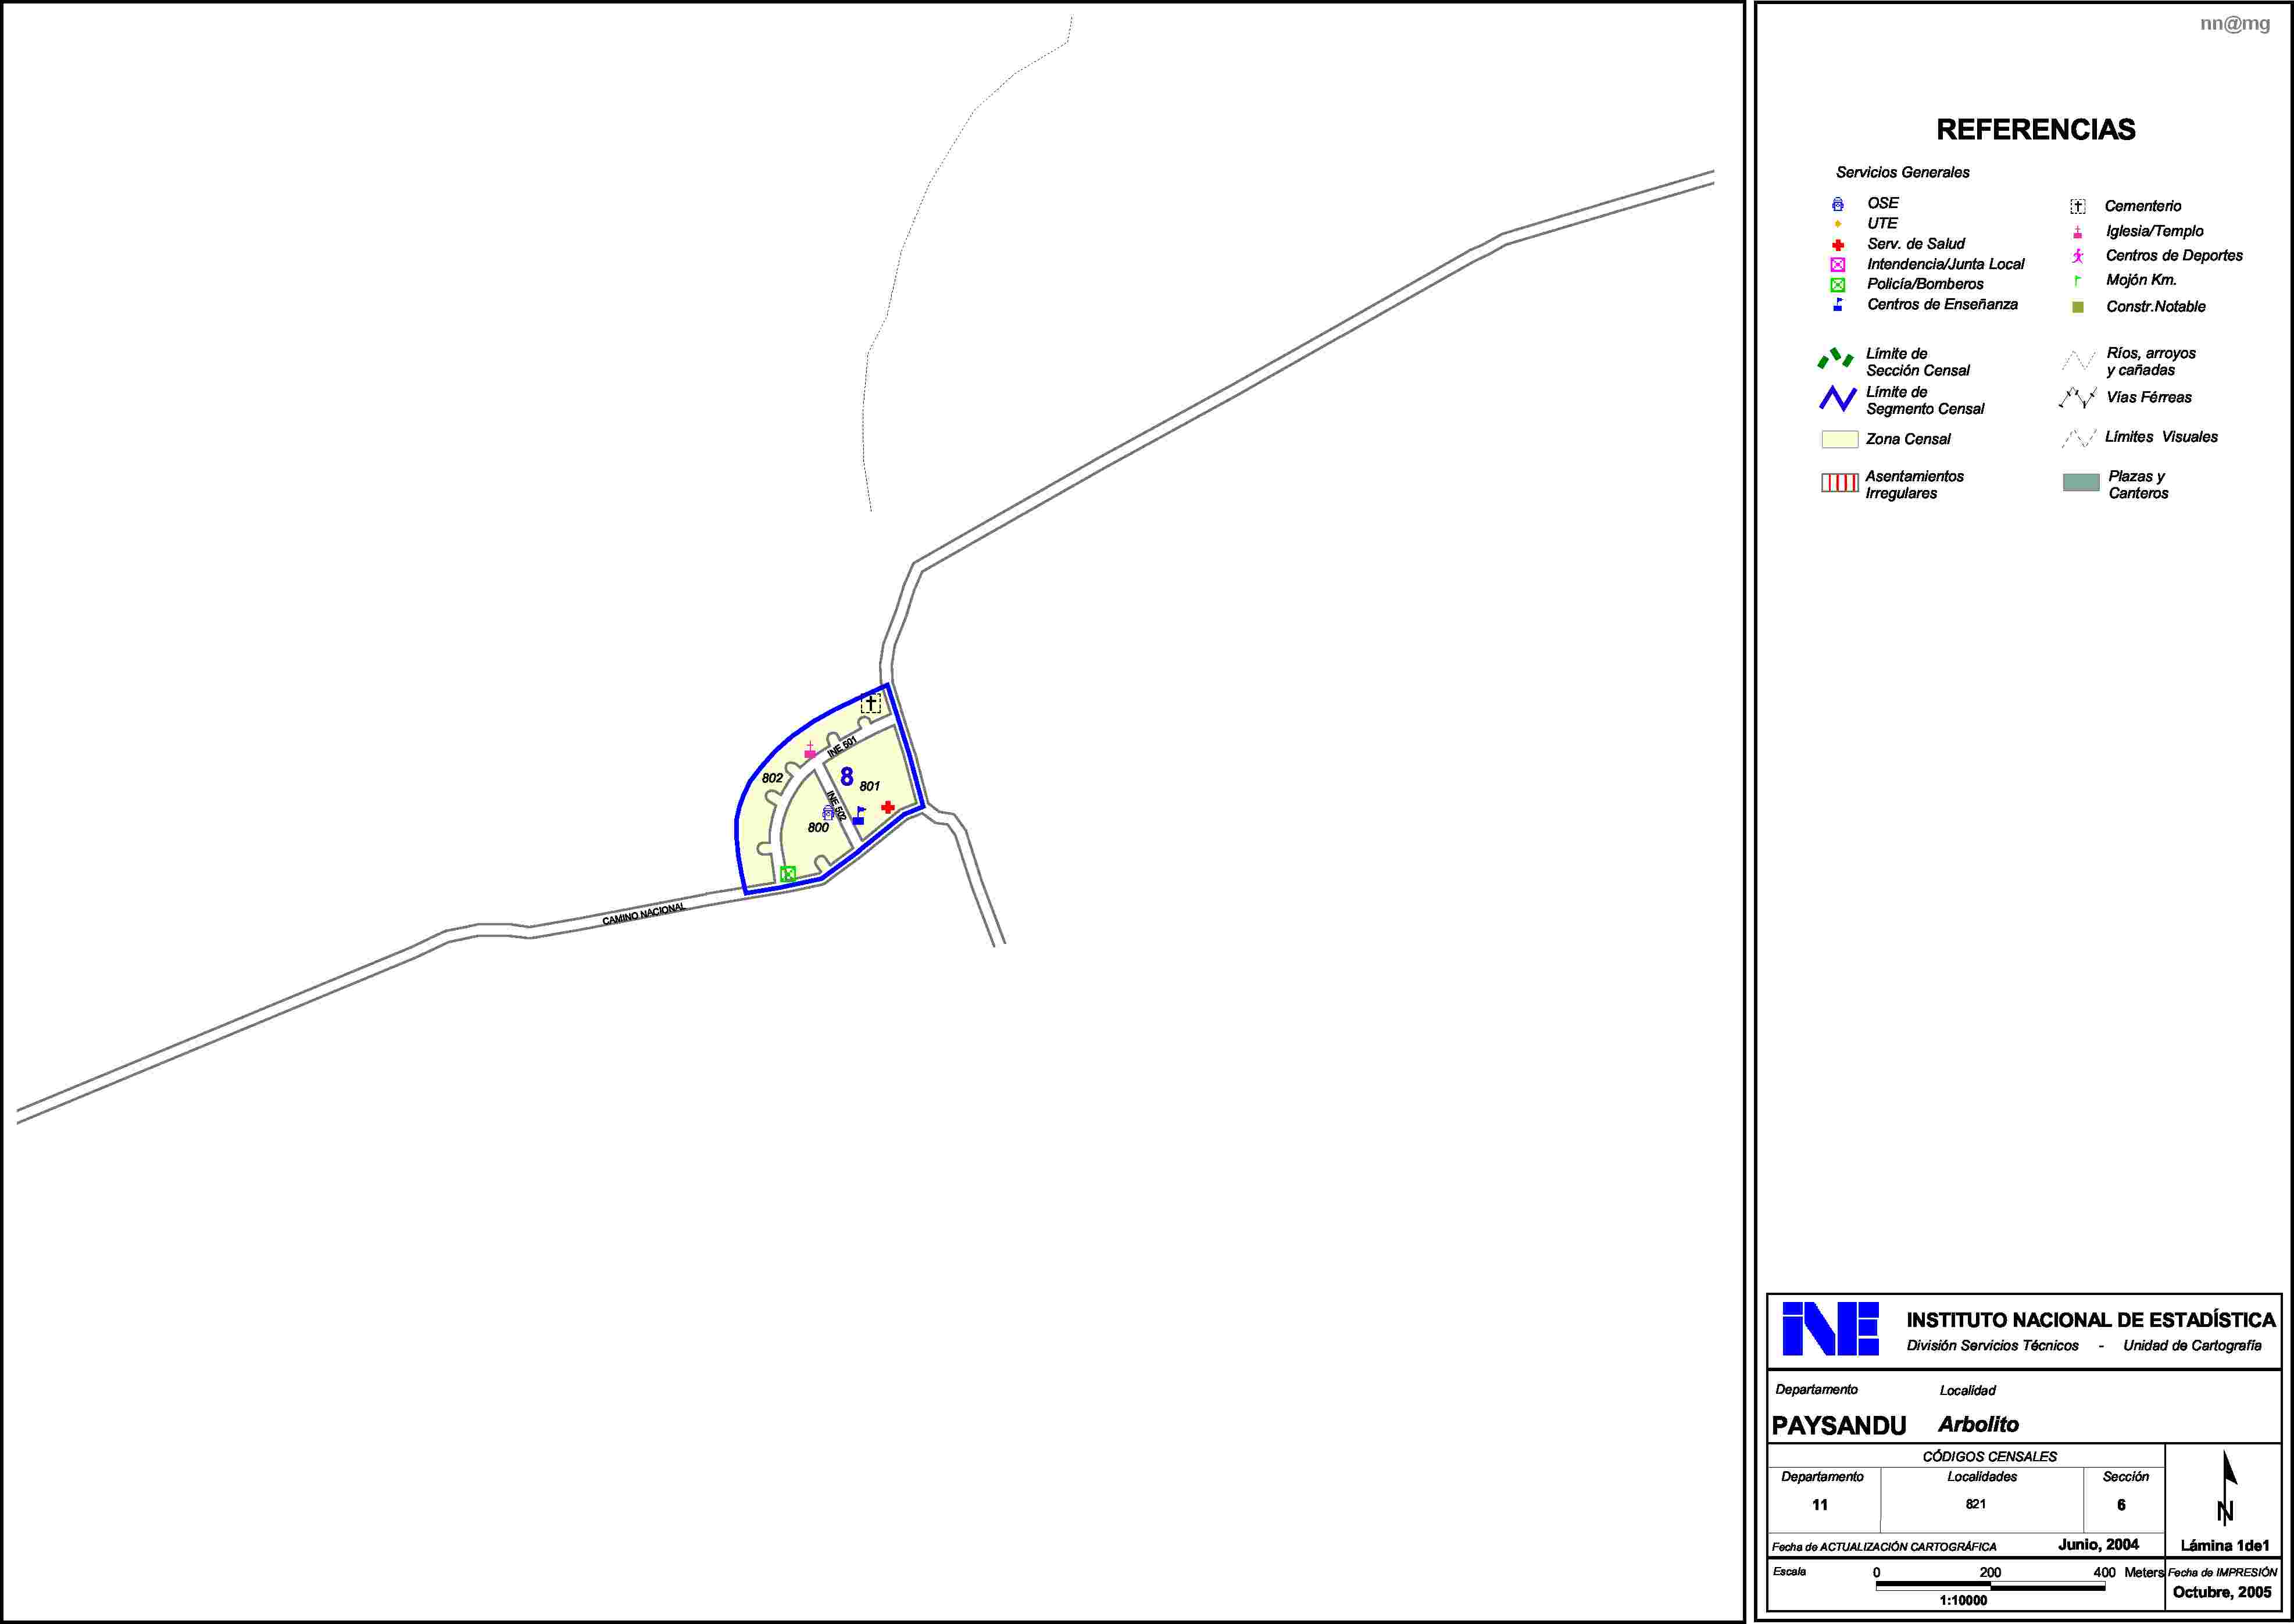Image resolution: width=2294 pixels, height=1624 pixels.
Task: Click the cemetery marker on the map
Action: (x=871, y=704)
